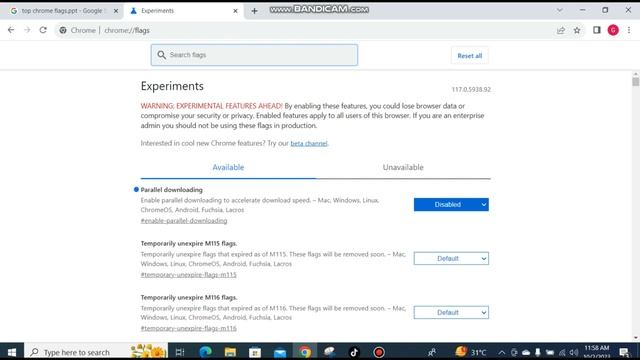Open tab search chevron in title bar

tap(560, 10)
